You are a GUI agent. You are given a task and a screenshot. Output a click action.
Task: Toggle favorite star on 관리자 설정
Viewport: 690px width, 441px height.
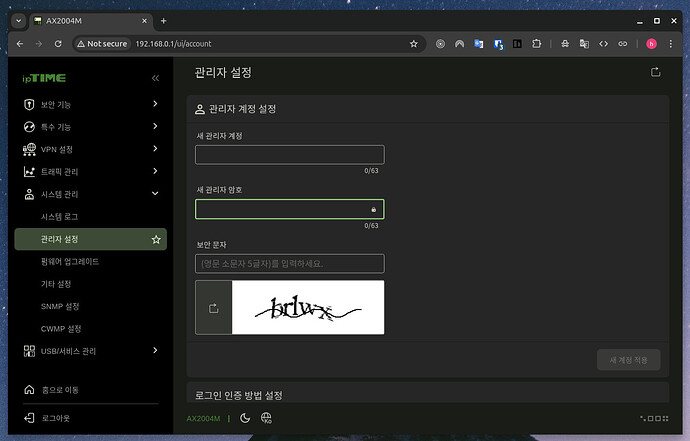click(156, 239)
